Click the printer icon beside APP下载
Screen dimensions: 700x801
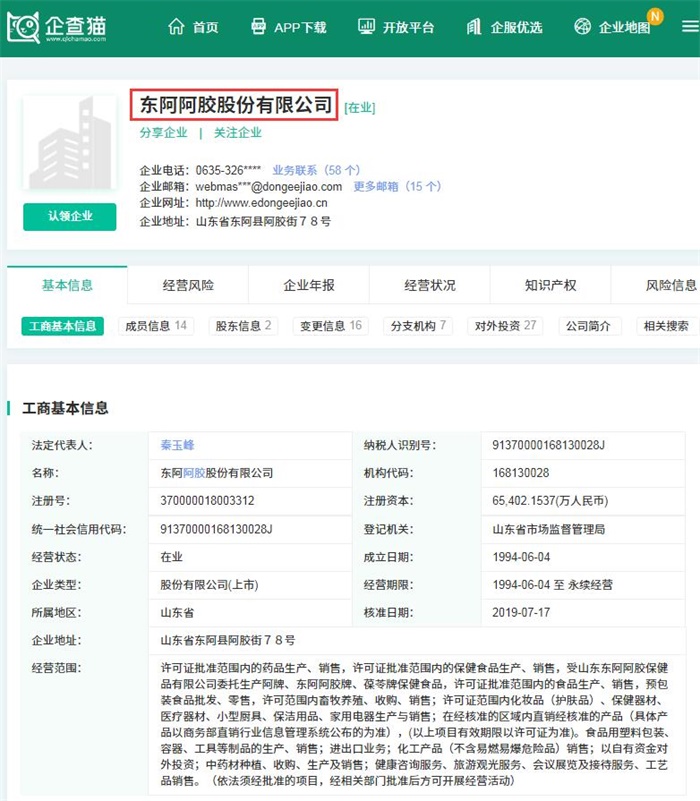coord(259,26)
